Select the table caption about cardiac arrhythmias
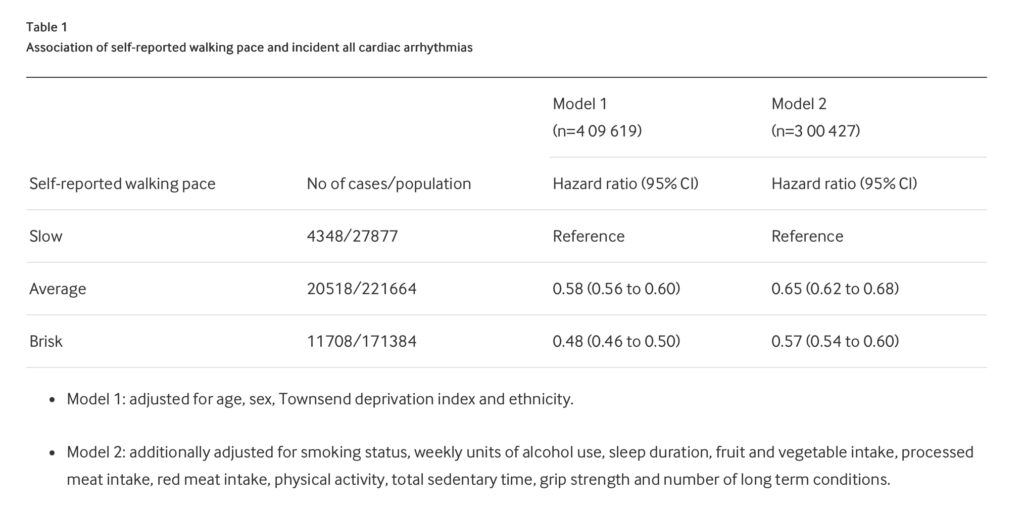The height and width of the screenshot is (509, 1024). 249,48
